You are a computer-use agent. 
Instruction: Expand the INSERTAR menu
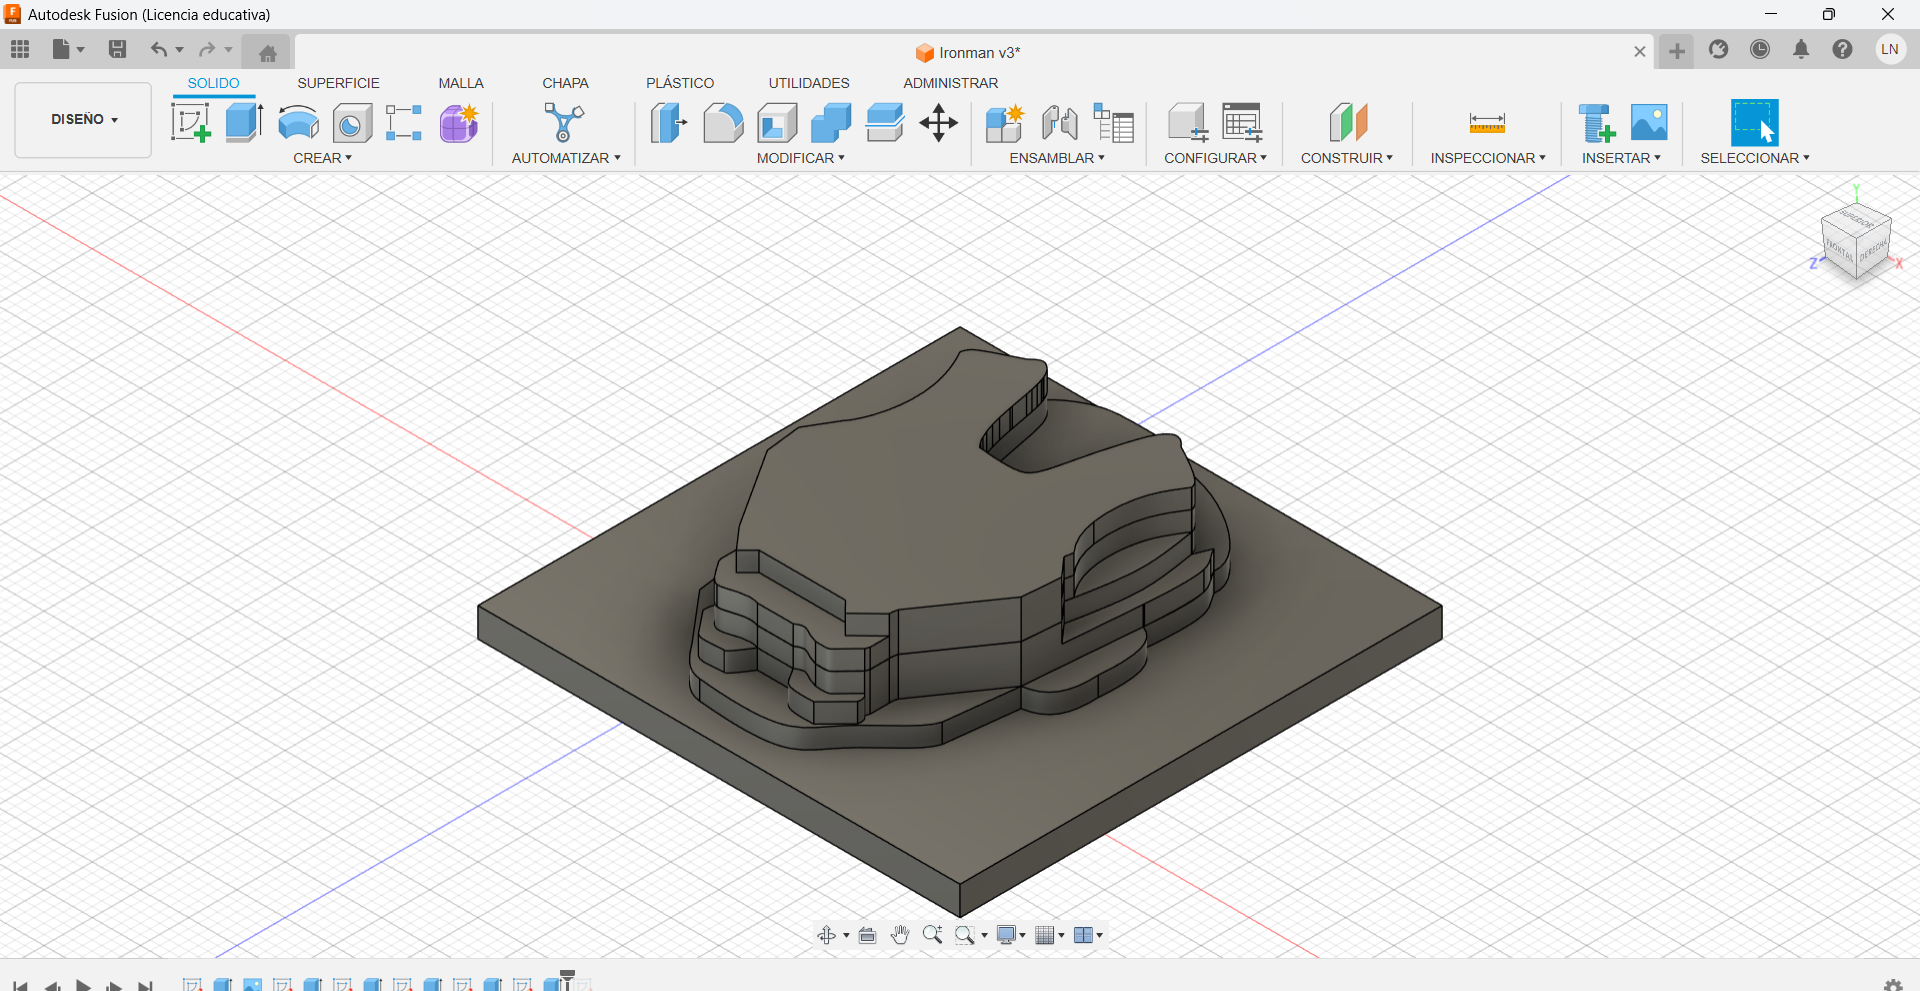pos(1621,158)
